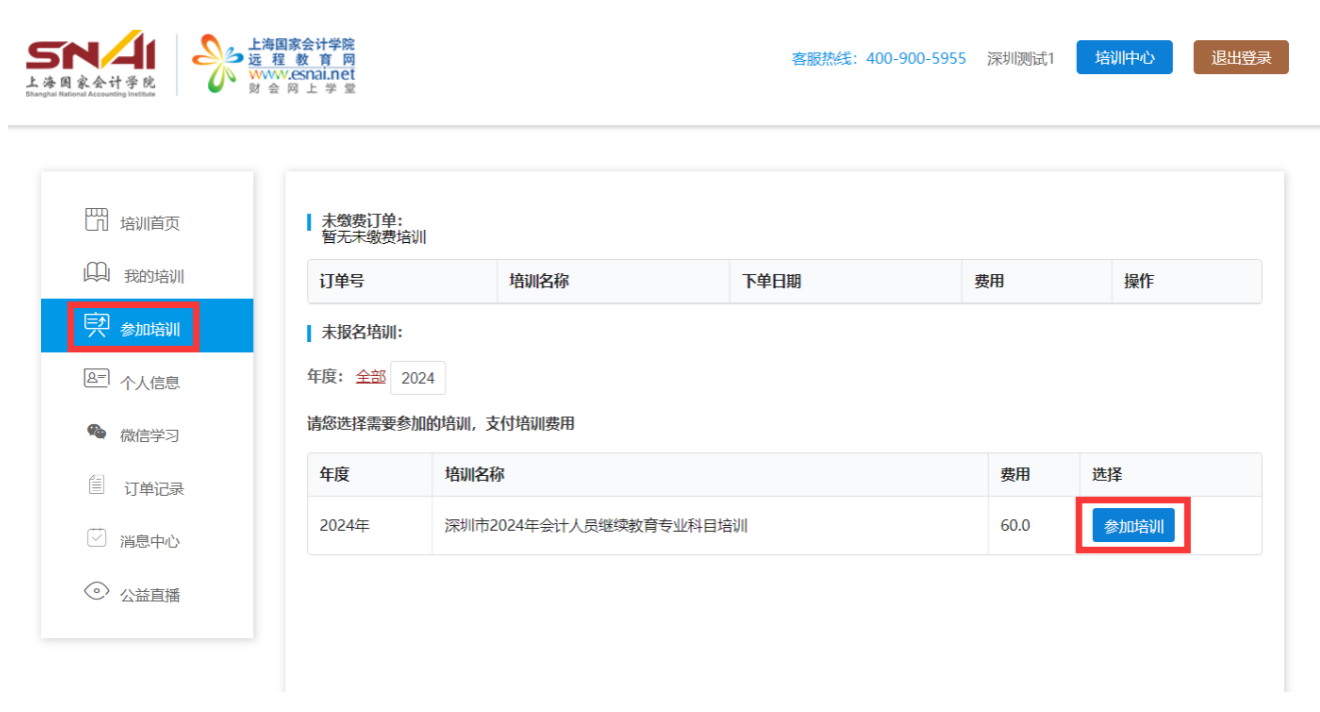The width and height of the screenshot is (1320, 712).
Task: Click username 深圳测试1 in header
Action: coord(1020,59)
